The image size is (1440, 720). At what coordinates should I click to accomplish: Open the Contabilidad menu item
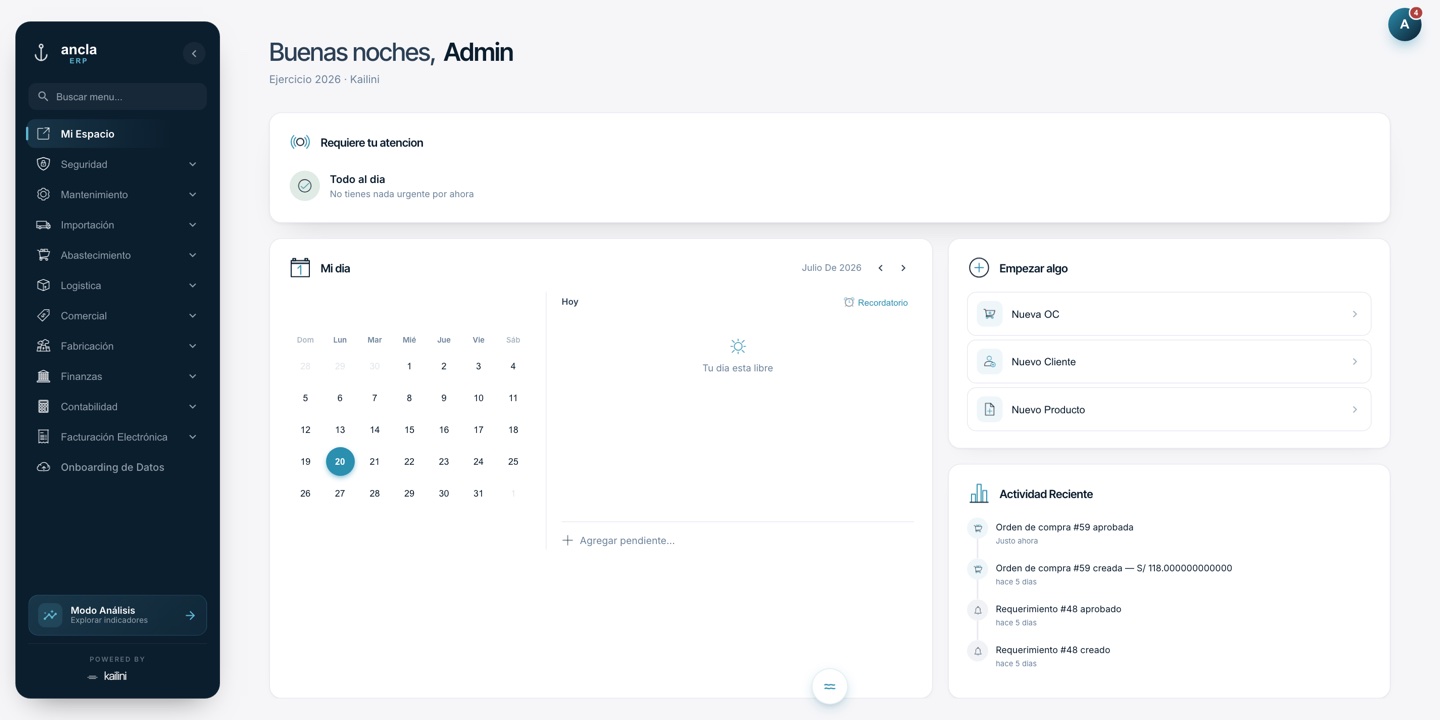[117, 407]
